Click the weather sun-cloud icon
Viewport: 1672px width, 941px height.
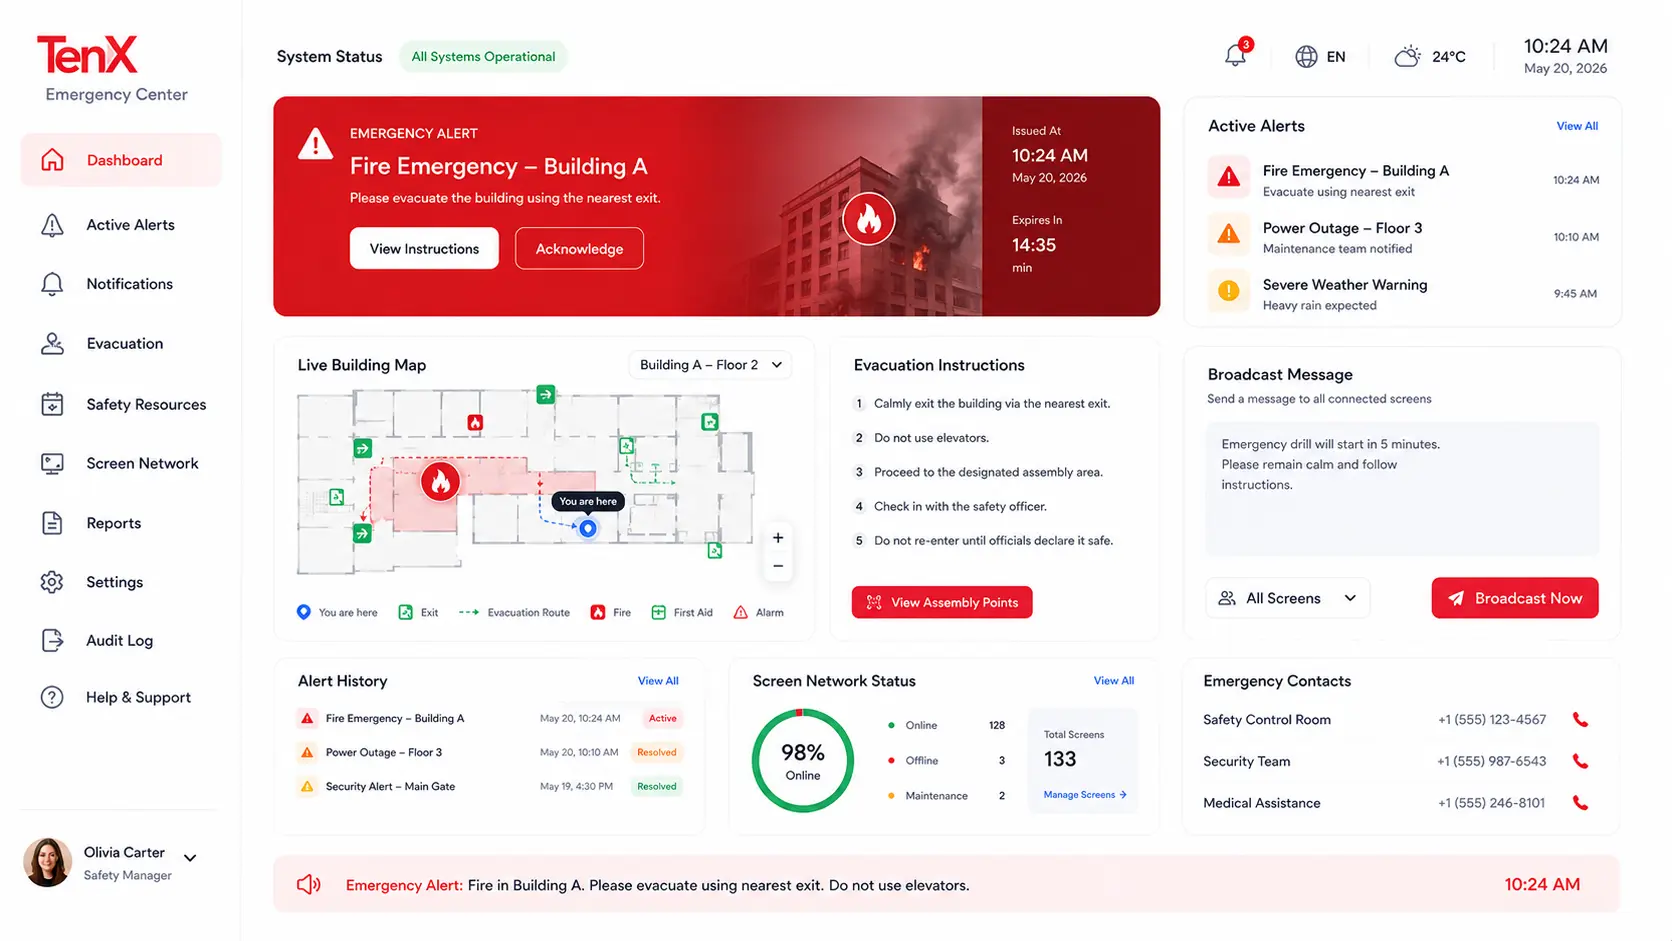pos(1407,56)
